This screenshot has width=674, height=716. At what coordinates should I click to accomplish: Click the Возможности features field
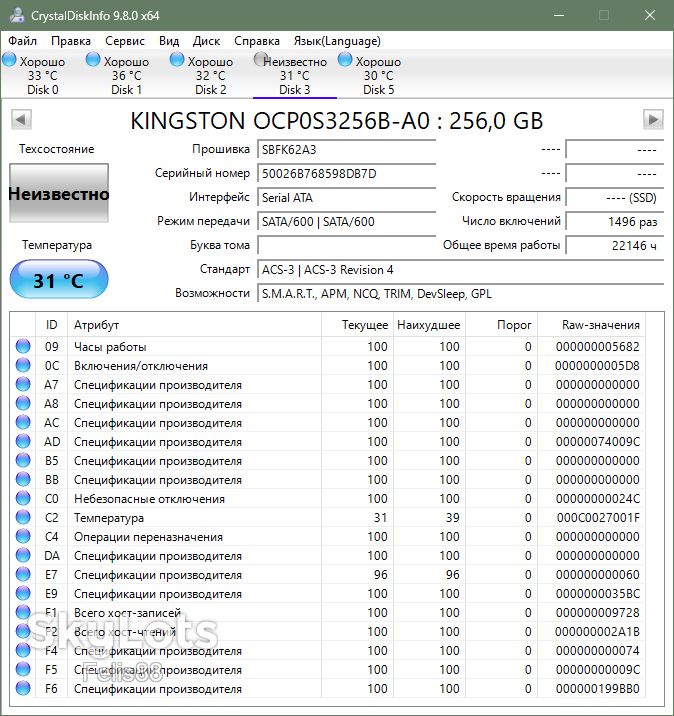(x=460, y=294)
